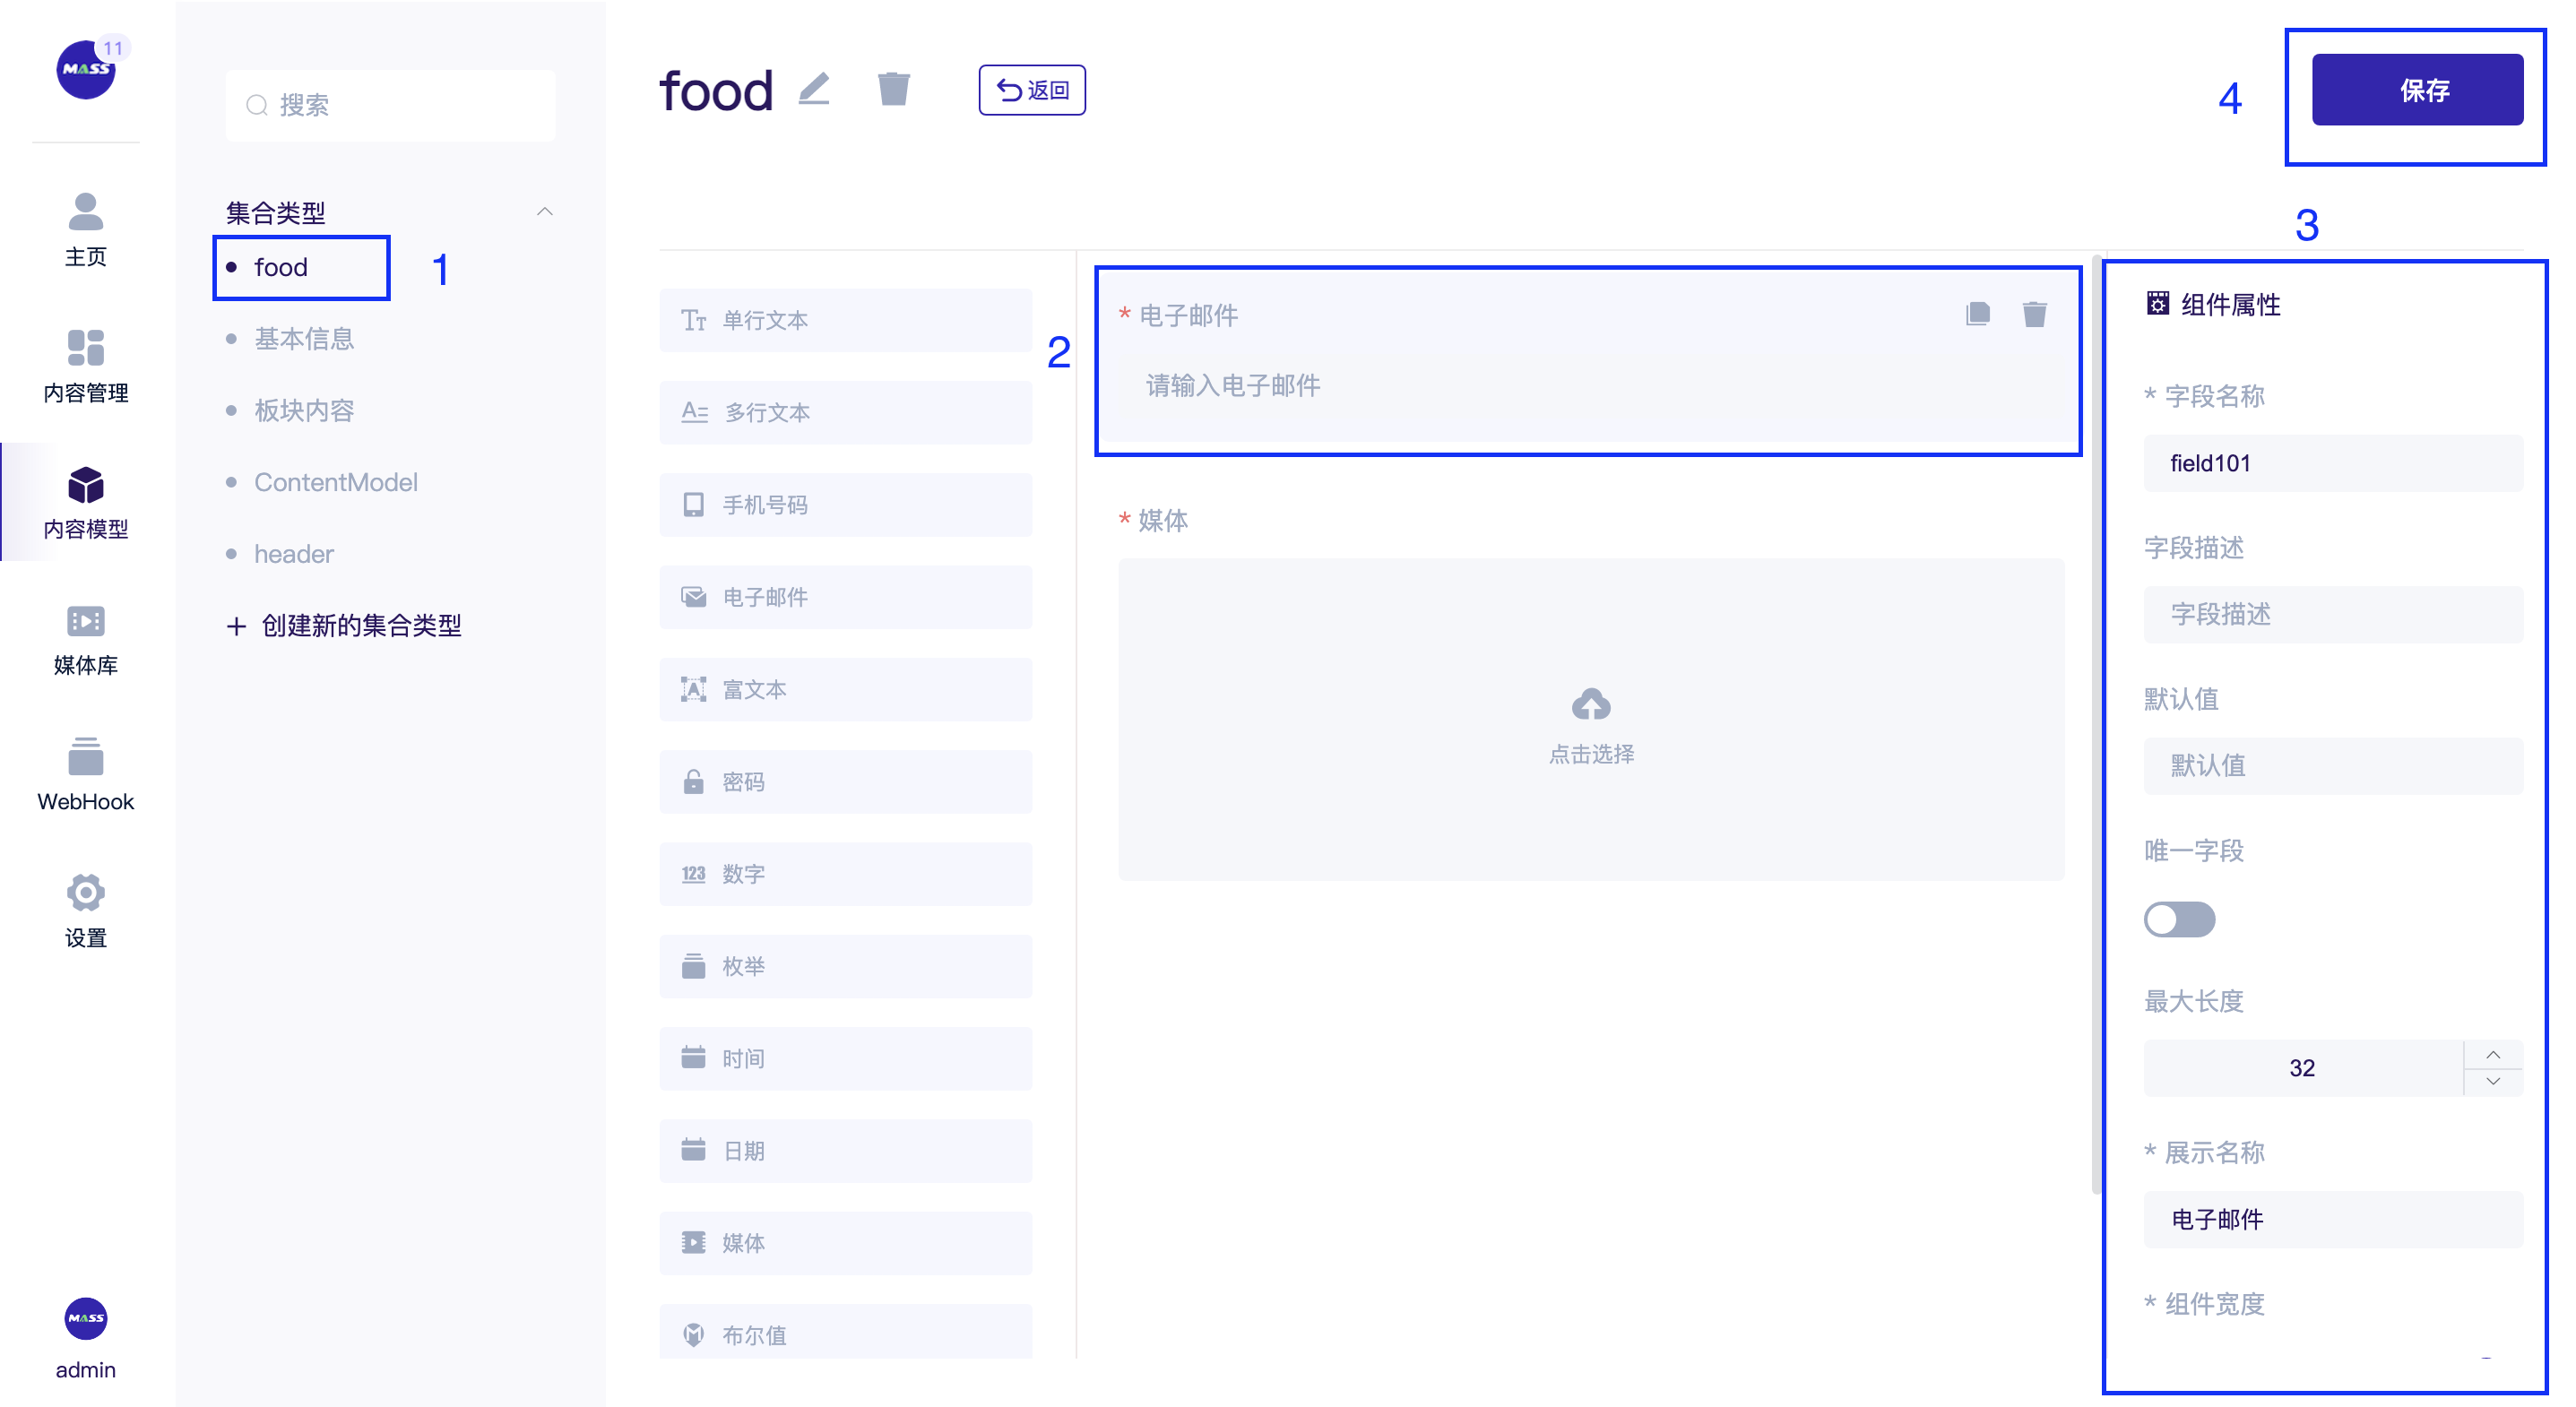Viewport: 2576px width, 1407px height.
Task: Click the 返回 button
Action: (x=1032, y=90)
